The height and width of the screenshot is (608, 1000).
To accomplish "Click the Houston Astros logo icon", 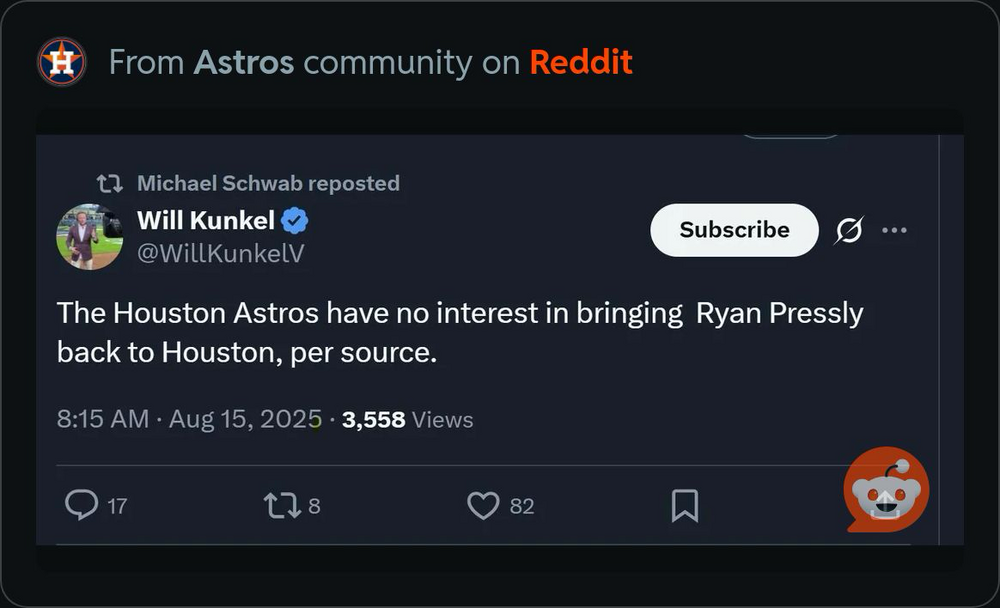I will click(62, 62).
